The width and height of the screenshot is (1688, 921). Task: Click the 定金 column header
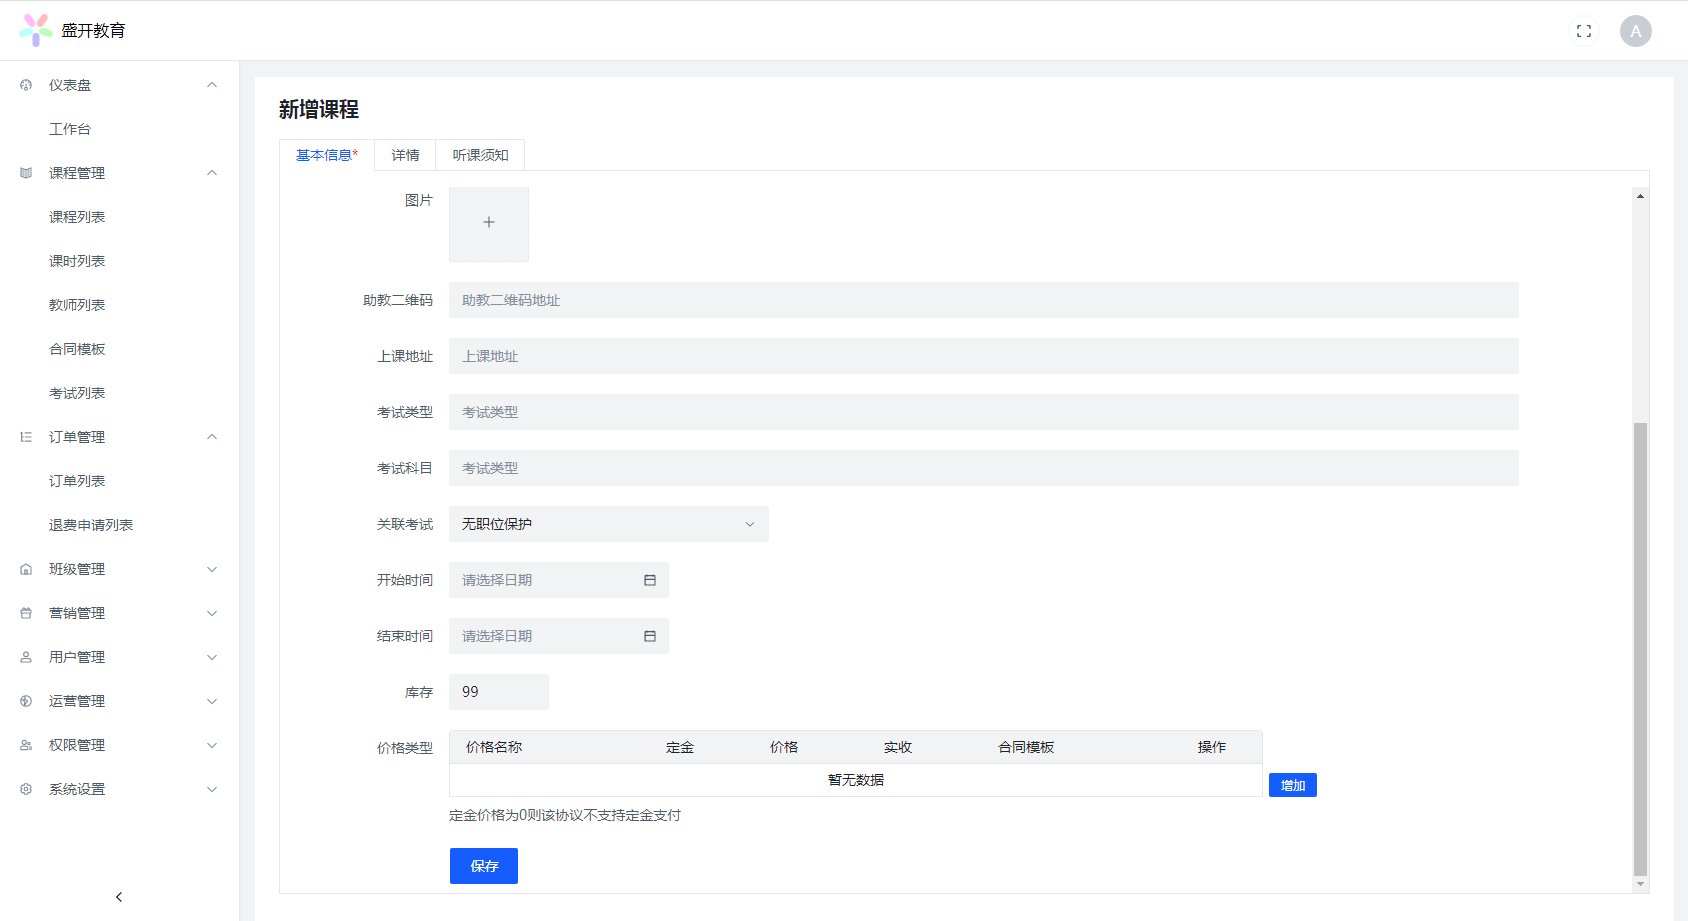(680, 747)
